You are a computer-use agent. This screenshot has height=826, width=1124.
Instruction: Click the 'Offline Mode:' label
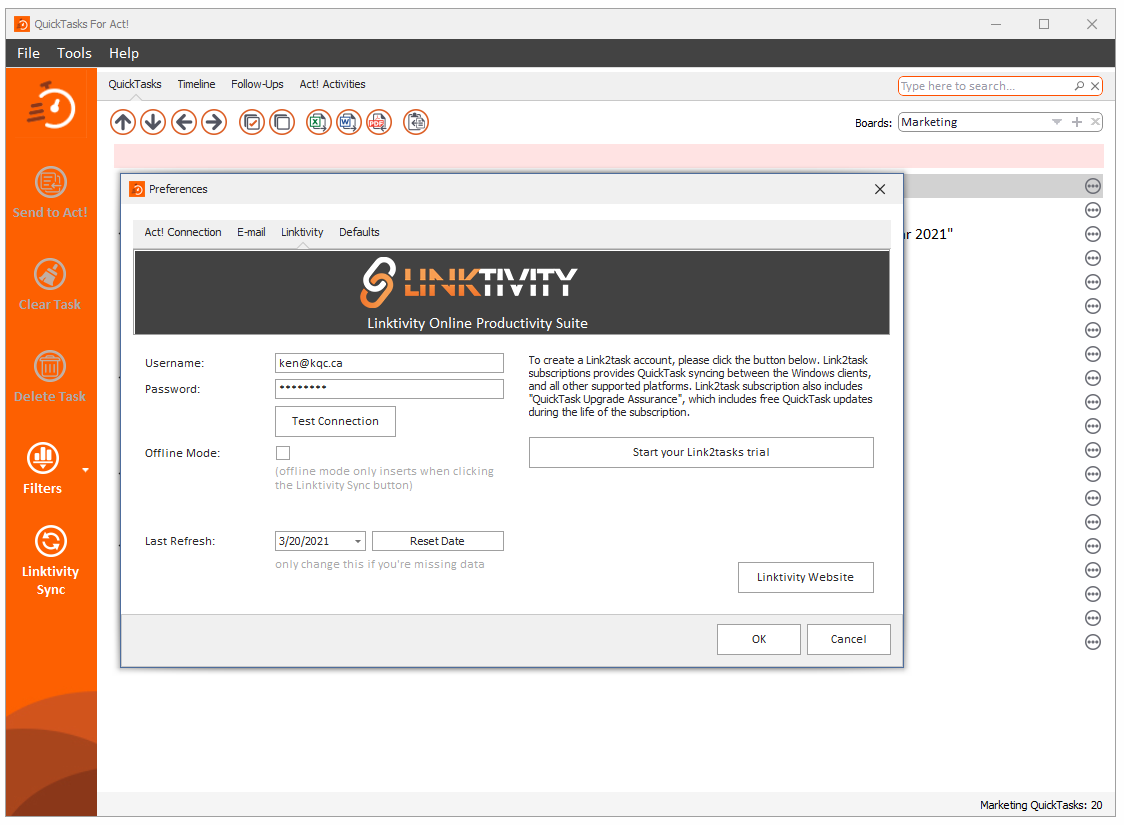[x=182, y=453]
